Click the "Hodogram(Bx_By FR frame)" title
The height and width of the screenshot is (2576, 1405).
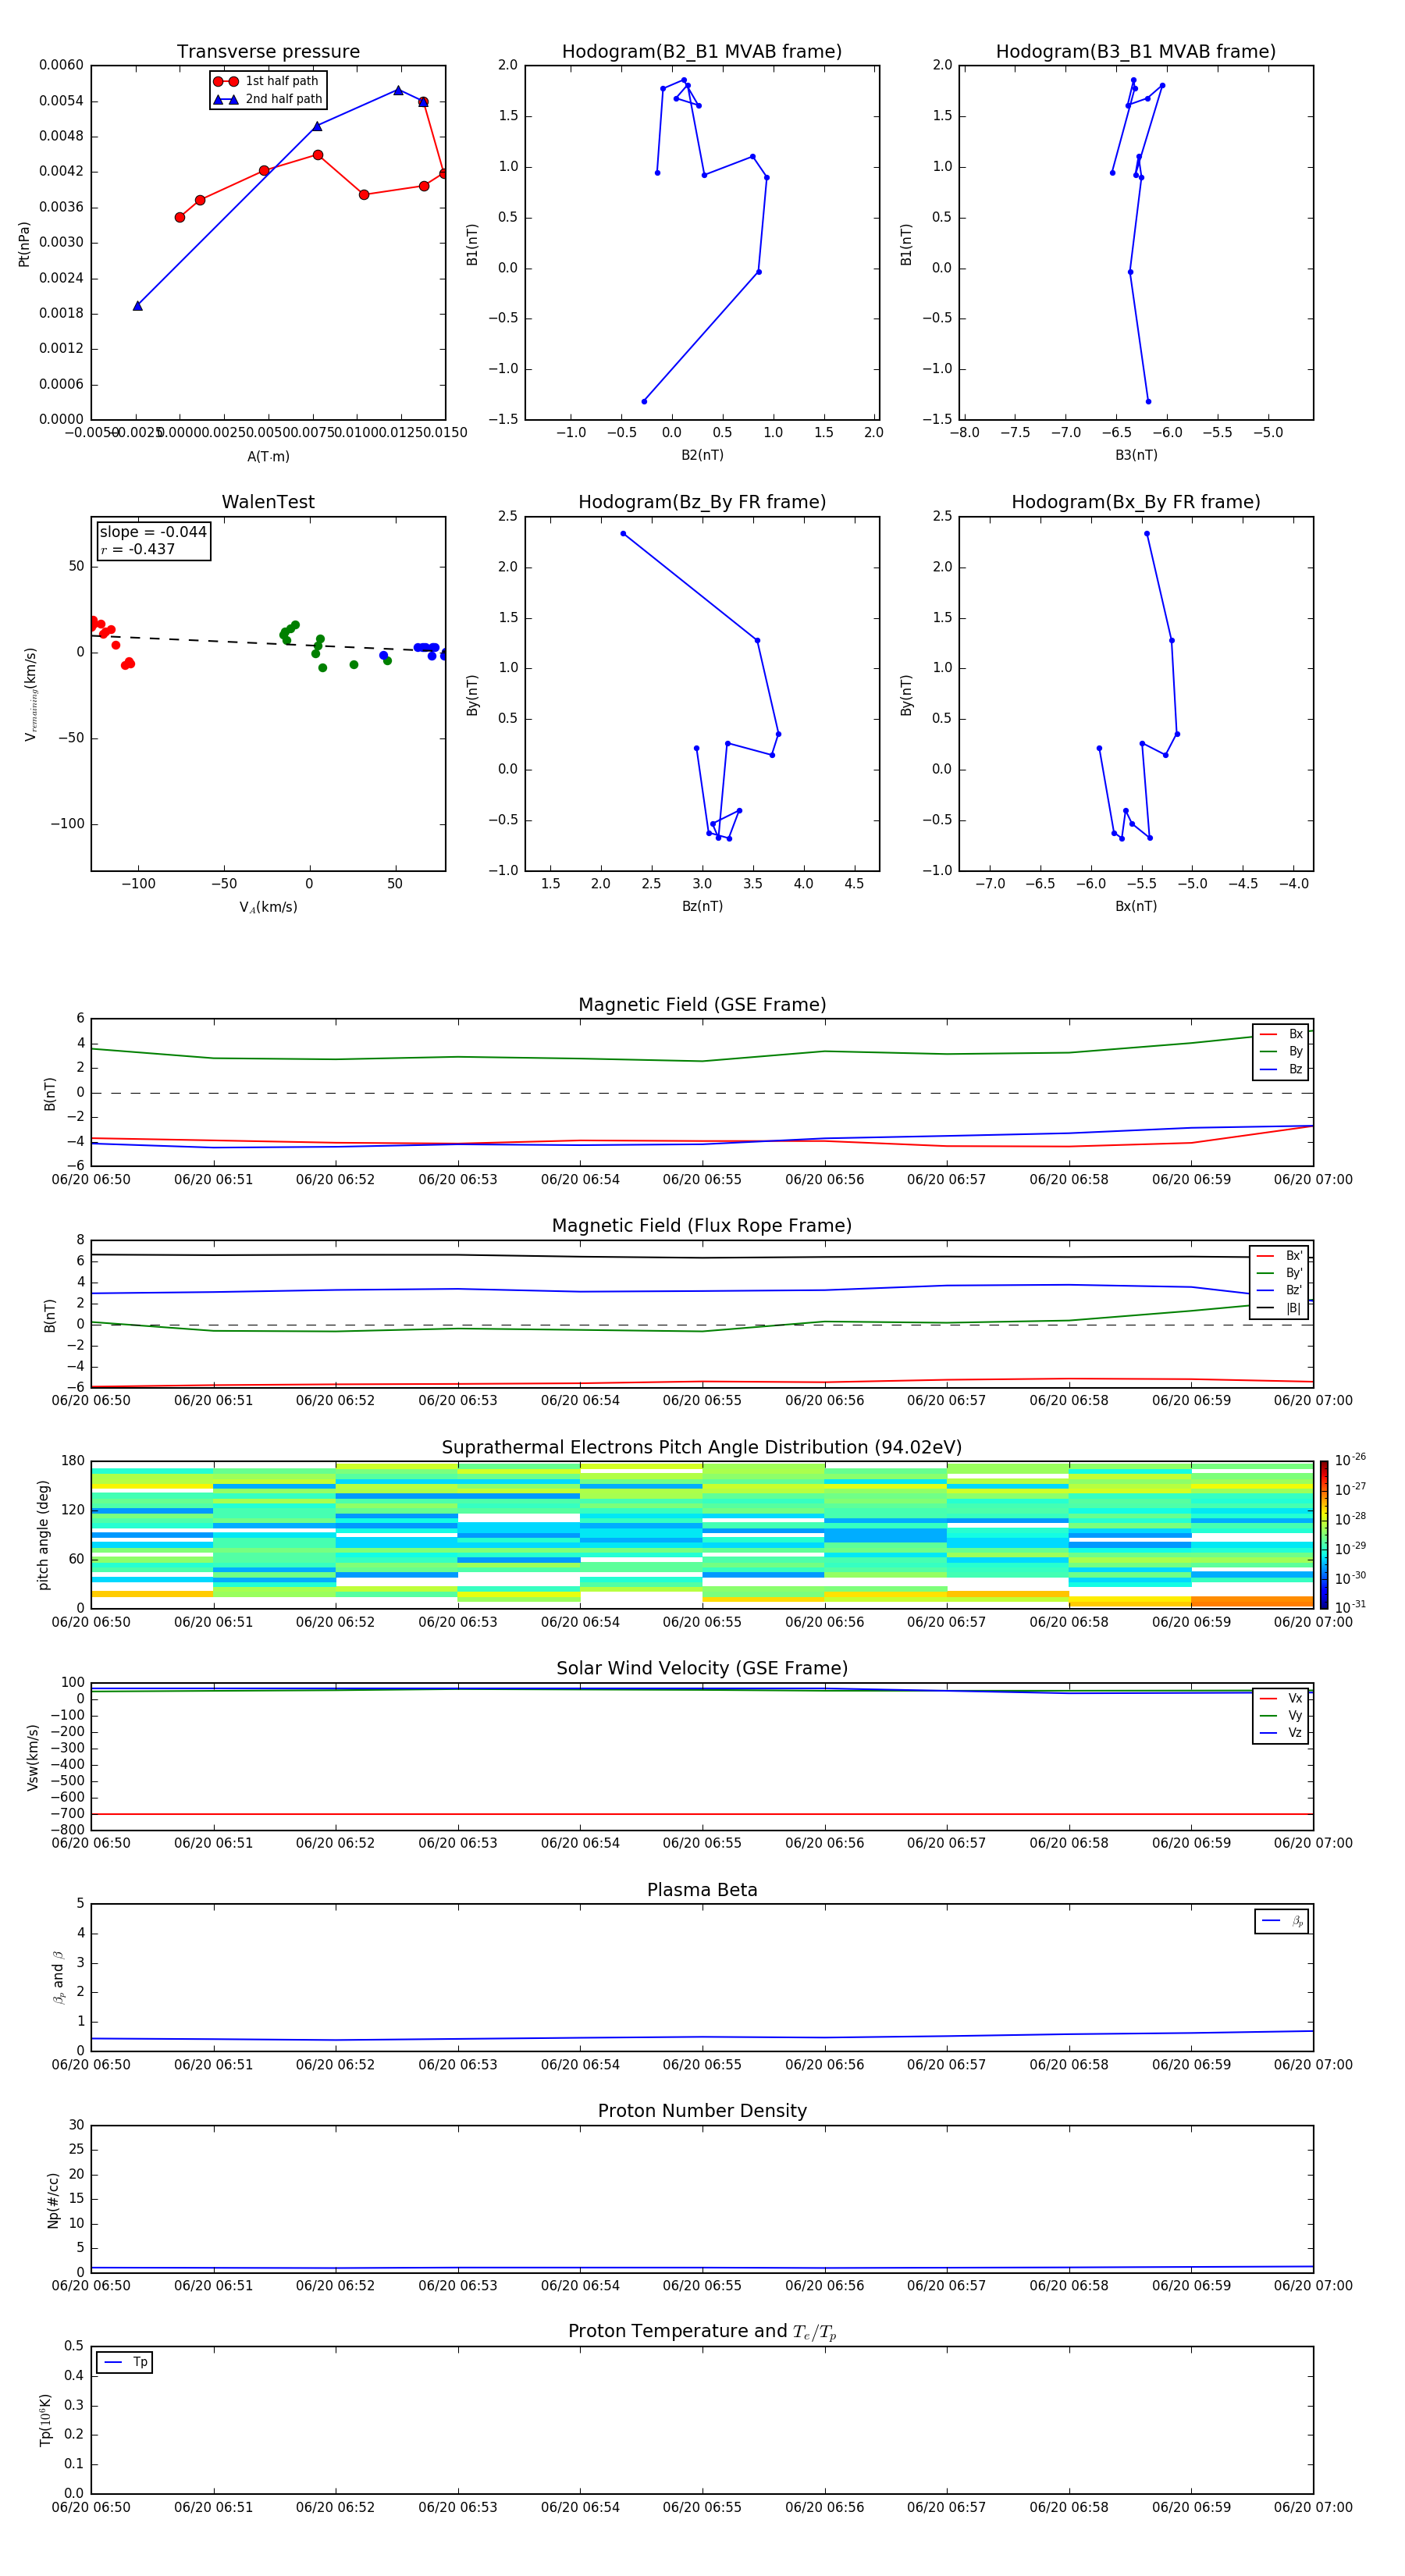[x=1136, y=502]
